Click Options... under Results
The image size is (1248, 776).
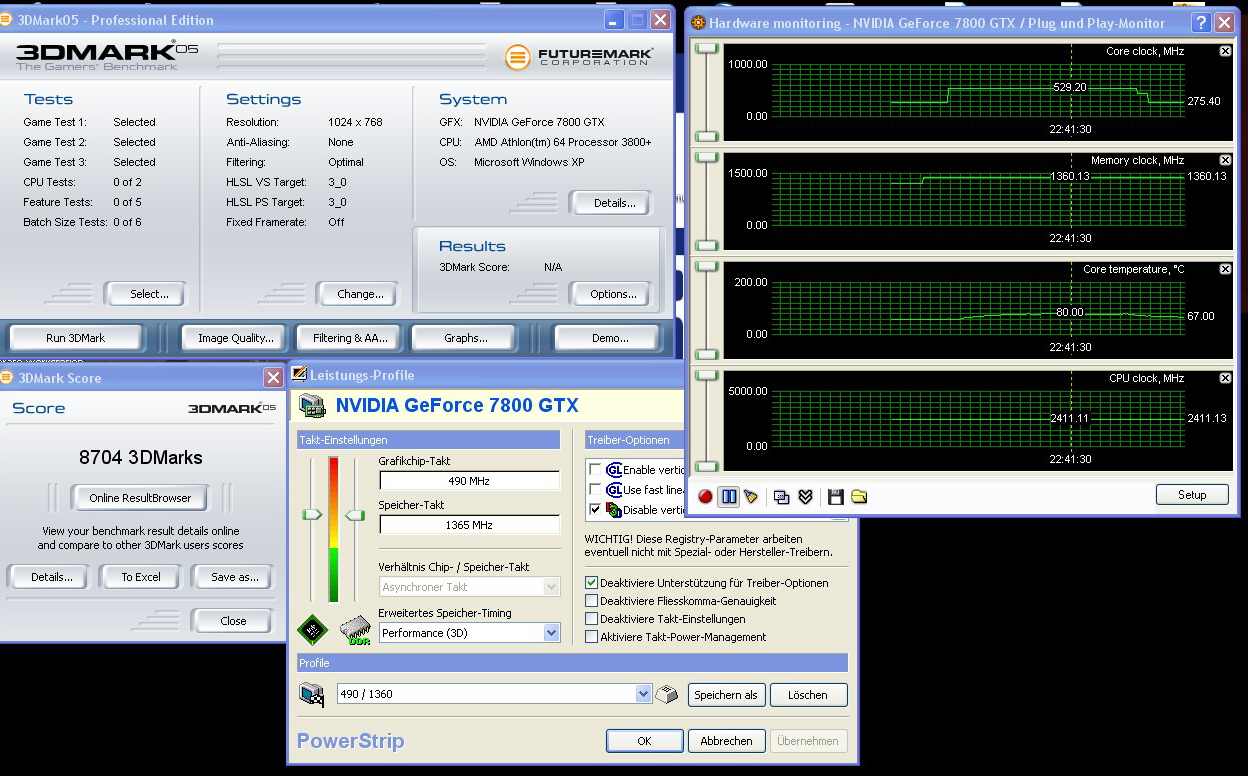point(613,294)
